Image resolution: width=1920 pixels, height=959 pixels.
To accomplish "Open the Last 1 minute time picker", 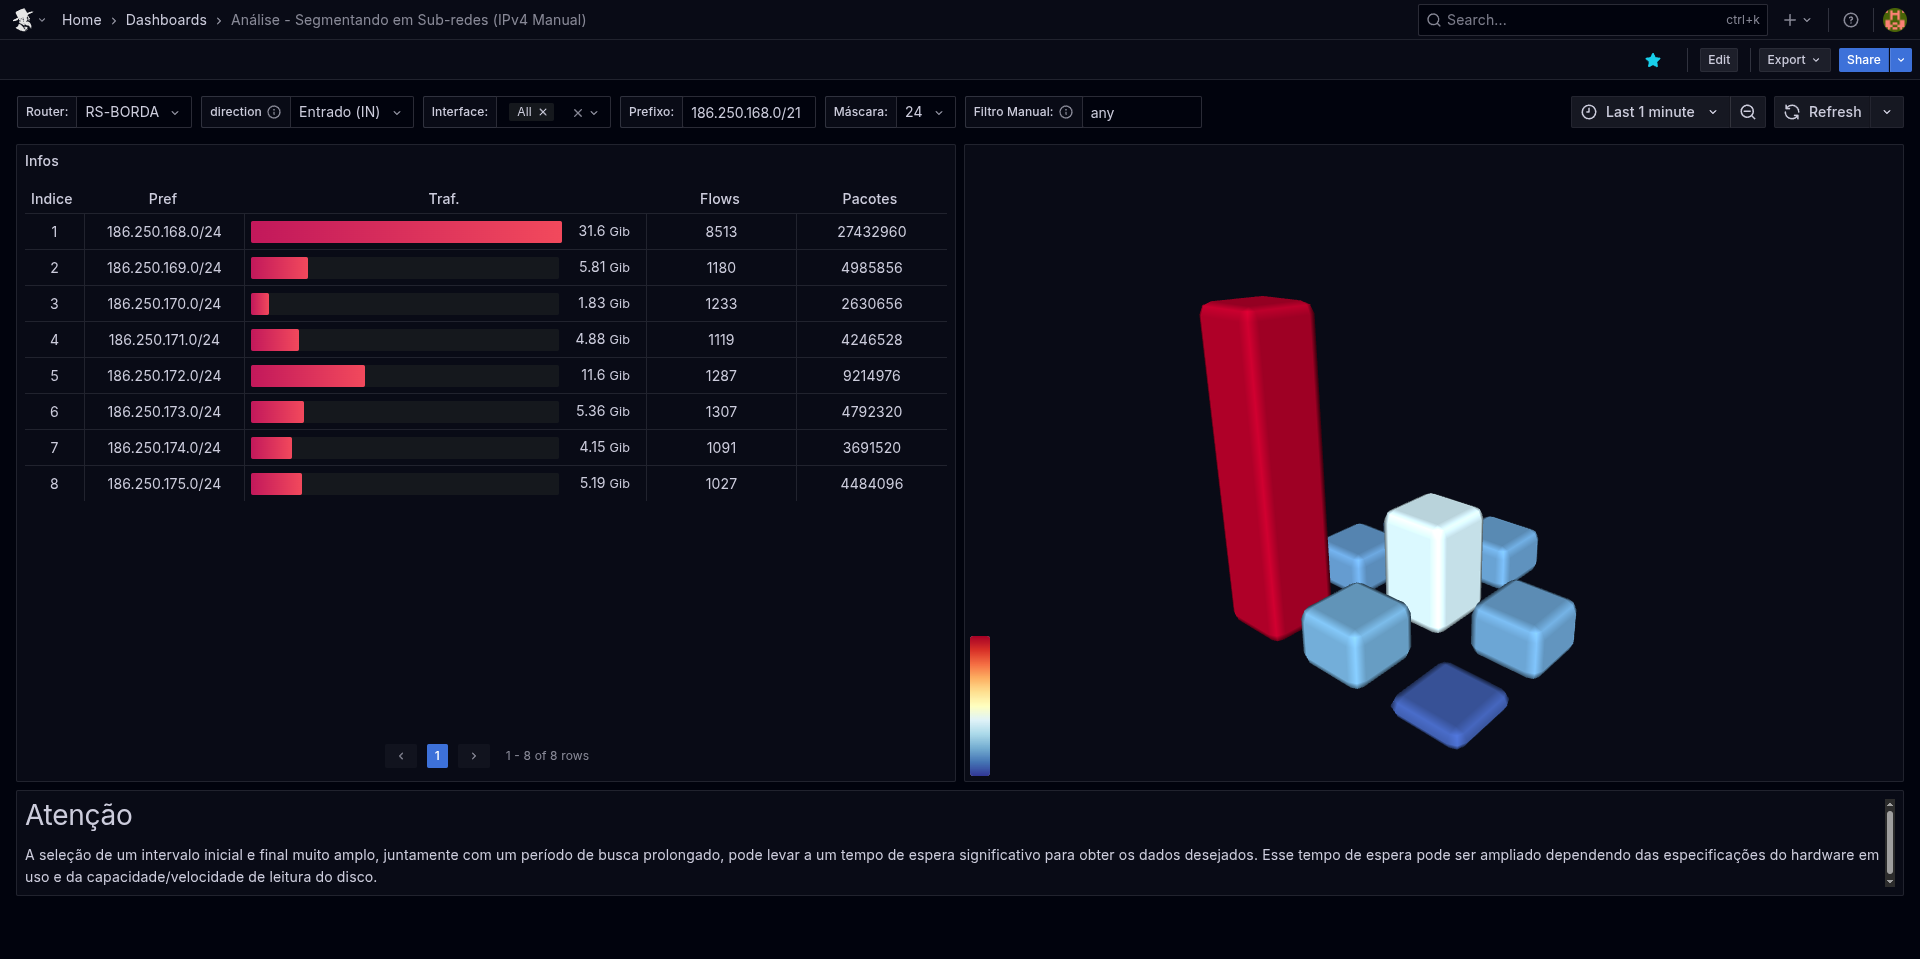I will tap(1650, 112).
